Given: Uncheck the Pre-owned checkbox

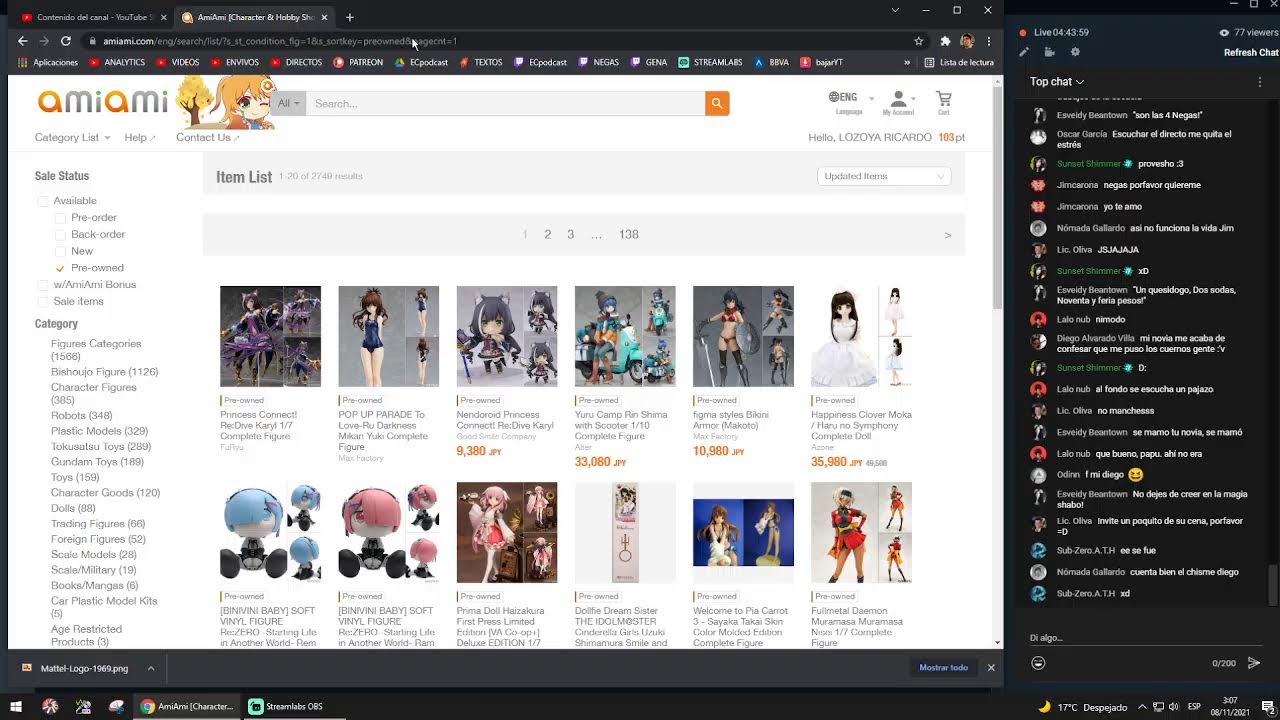Looking at the screenshot, I should pos(60,268).
